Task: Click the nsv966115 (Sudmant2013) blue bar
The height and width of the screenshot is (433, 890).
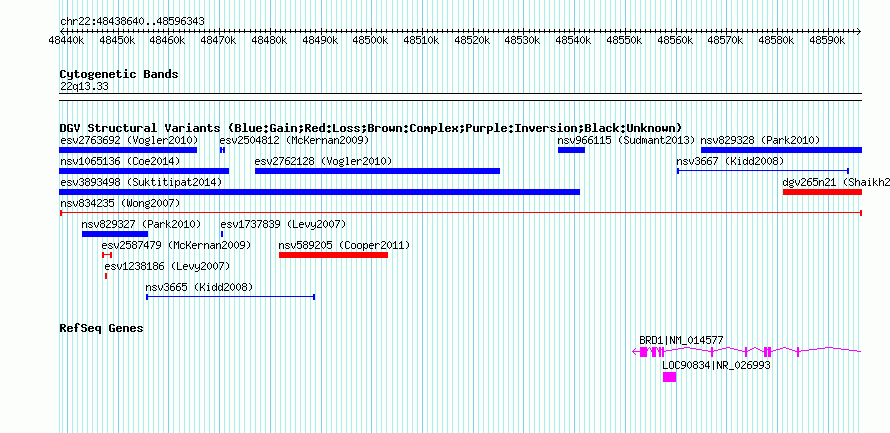Action: pos(571,150)
